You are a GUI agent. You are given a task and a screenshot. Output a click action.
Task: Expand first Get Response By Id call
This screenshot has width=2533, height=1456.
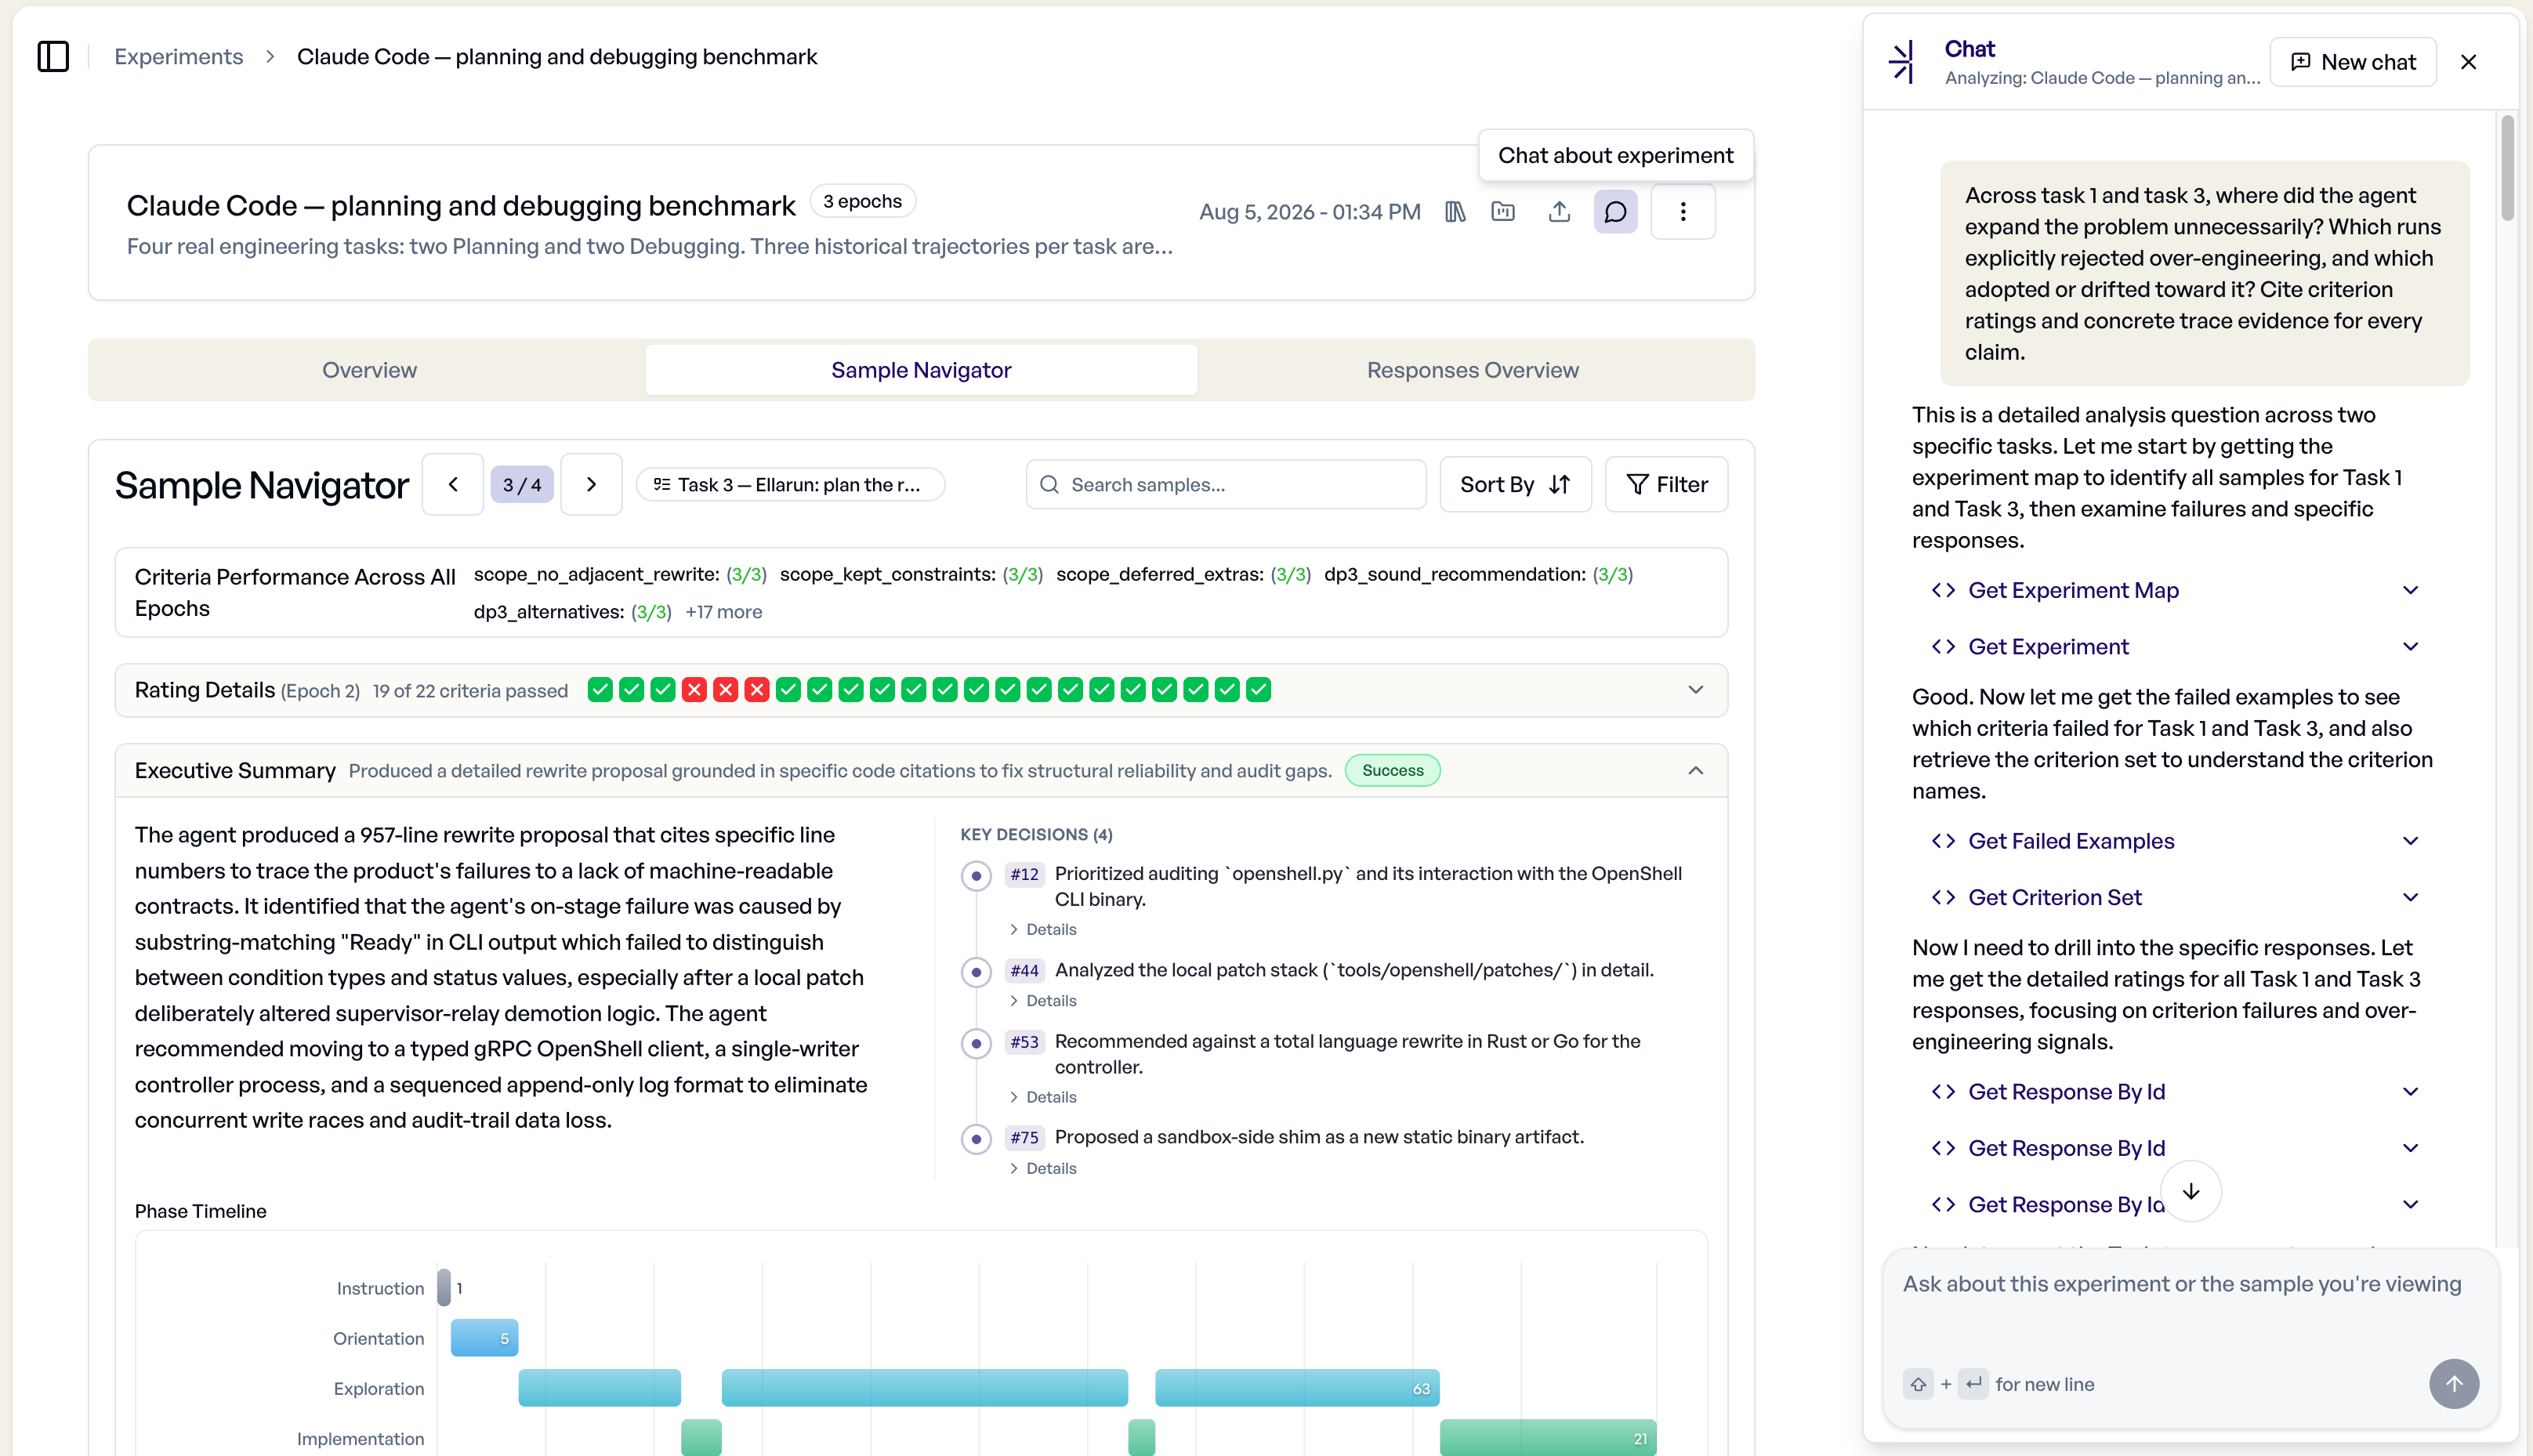(2410, 1092)
